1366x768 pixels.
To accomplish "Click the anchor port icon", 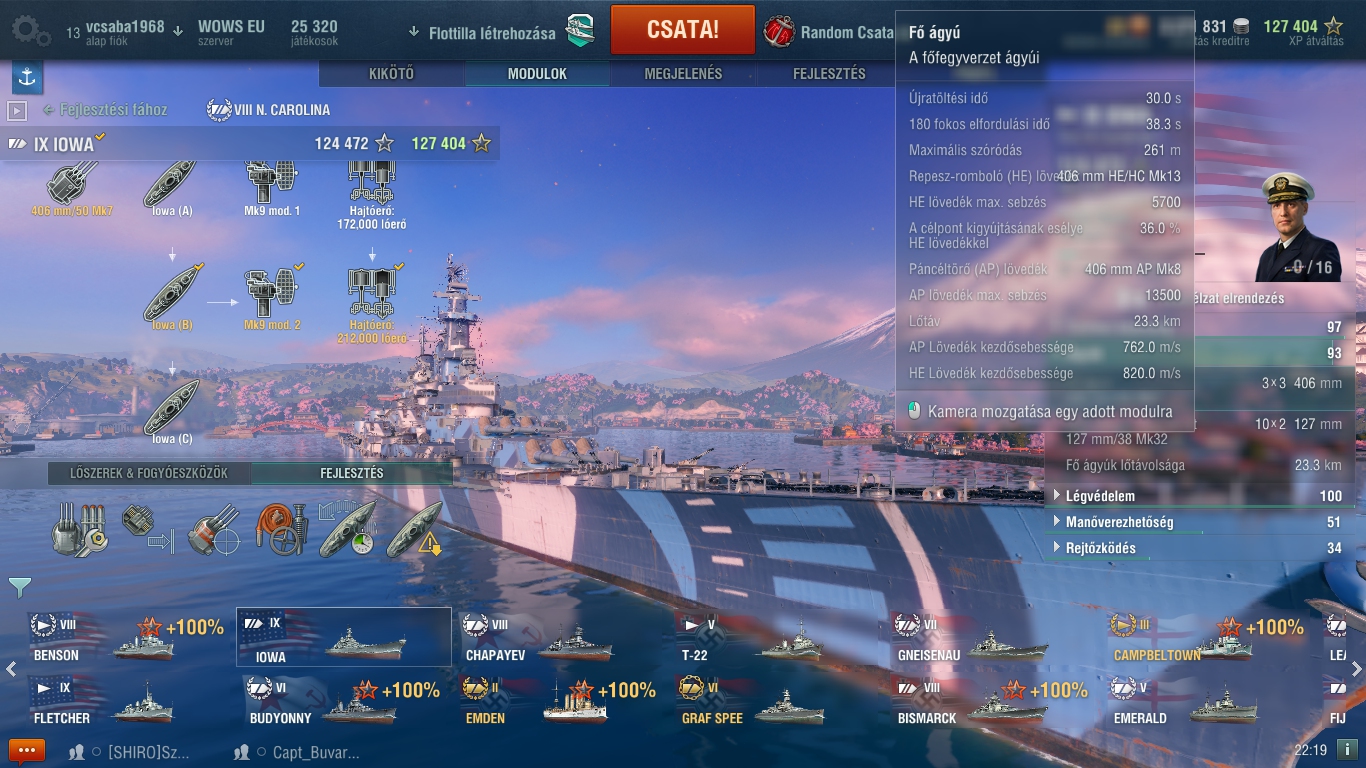I will pos(27,77).
